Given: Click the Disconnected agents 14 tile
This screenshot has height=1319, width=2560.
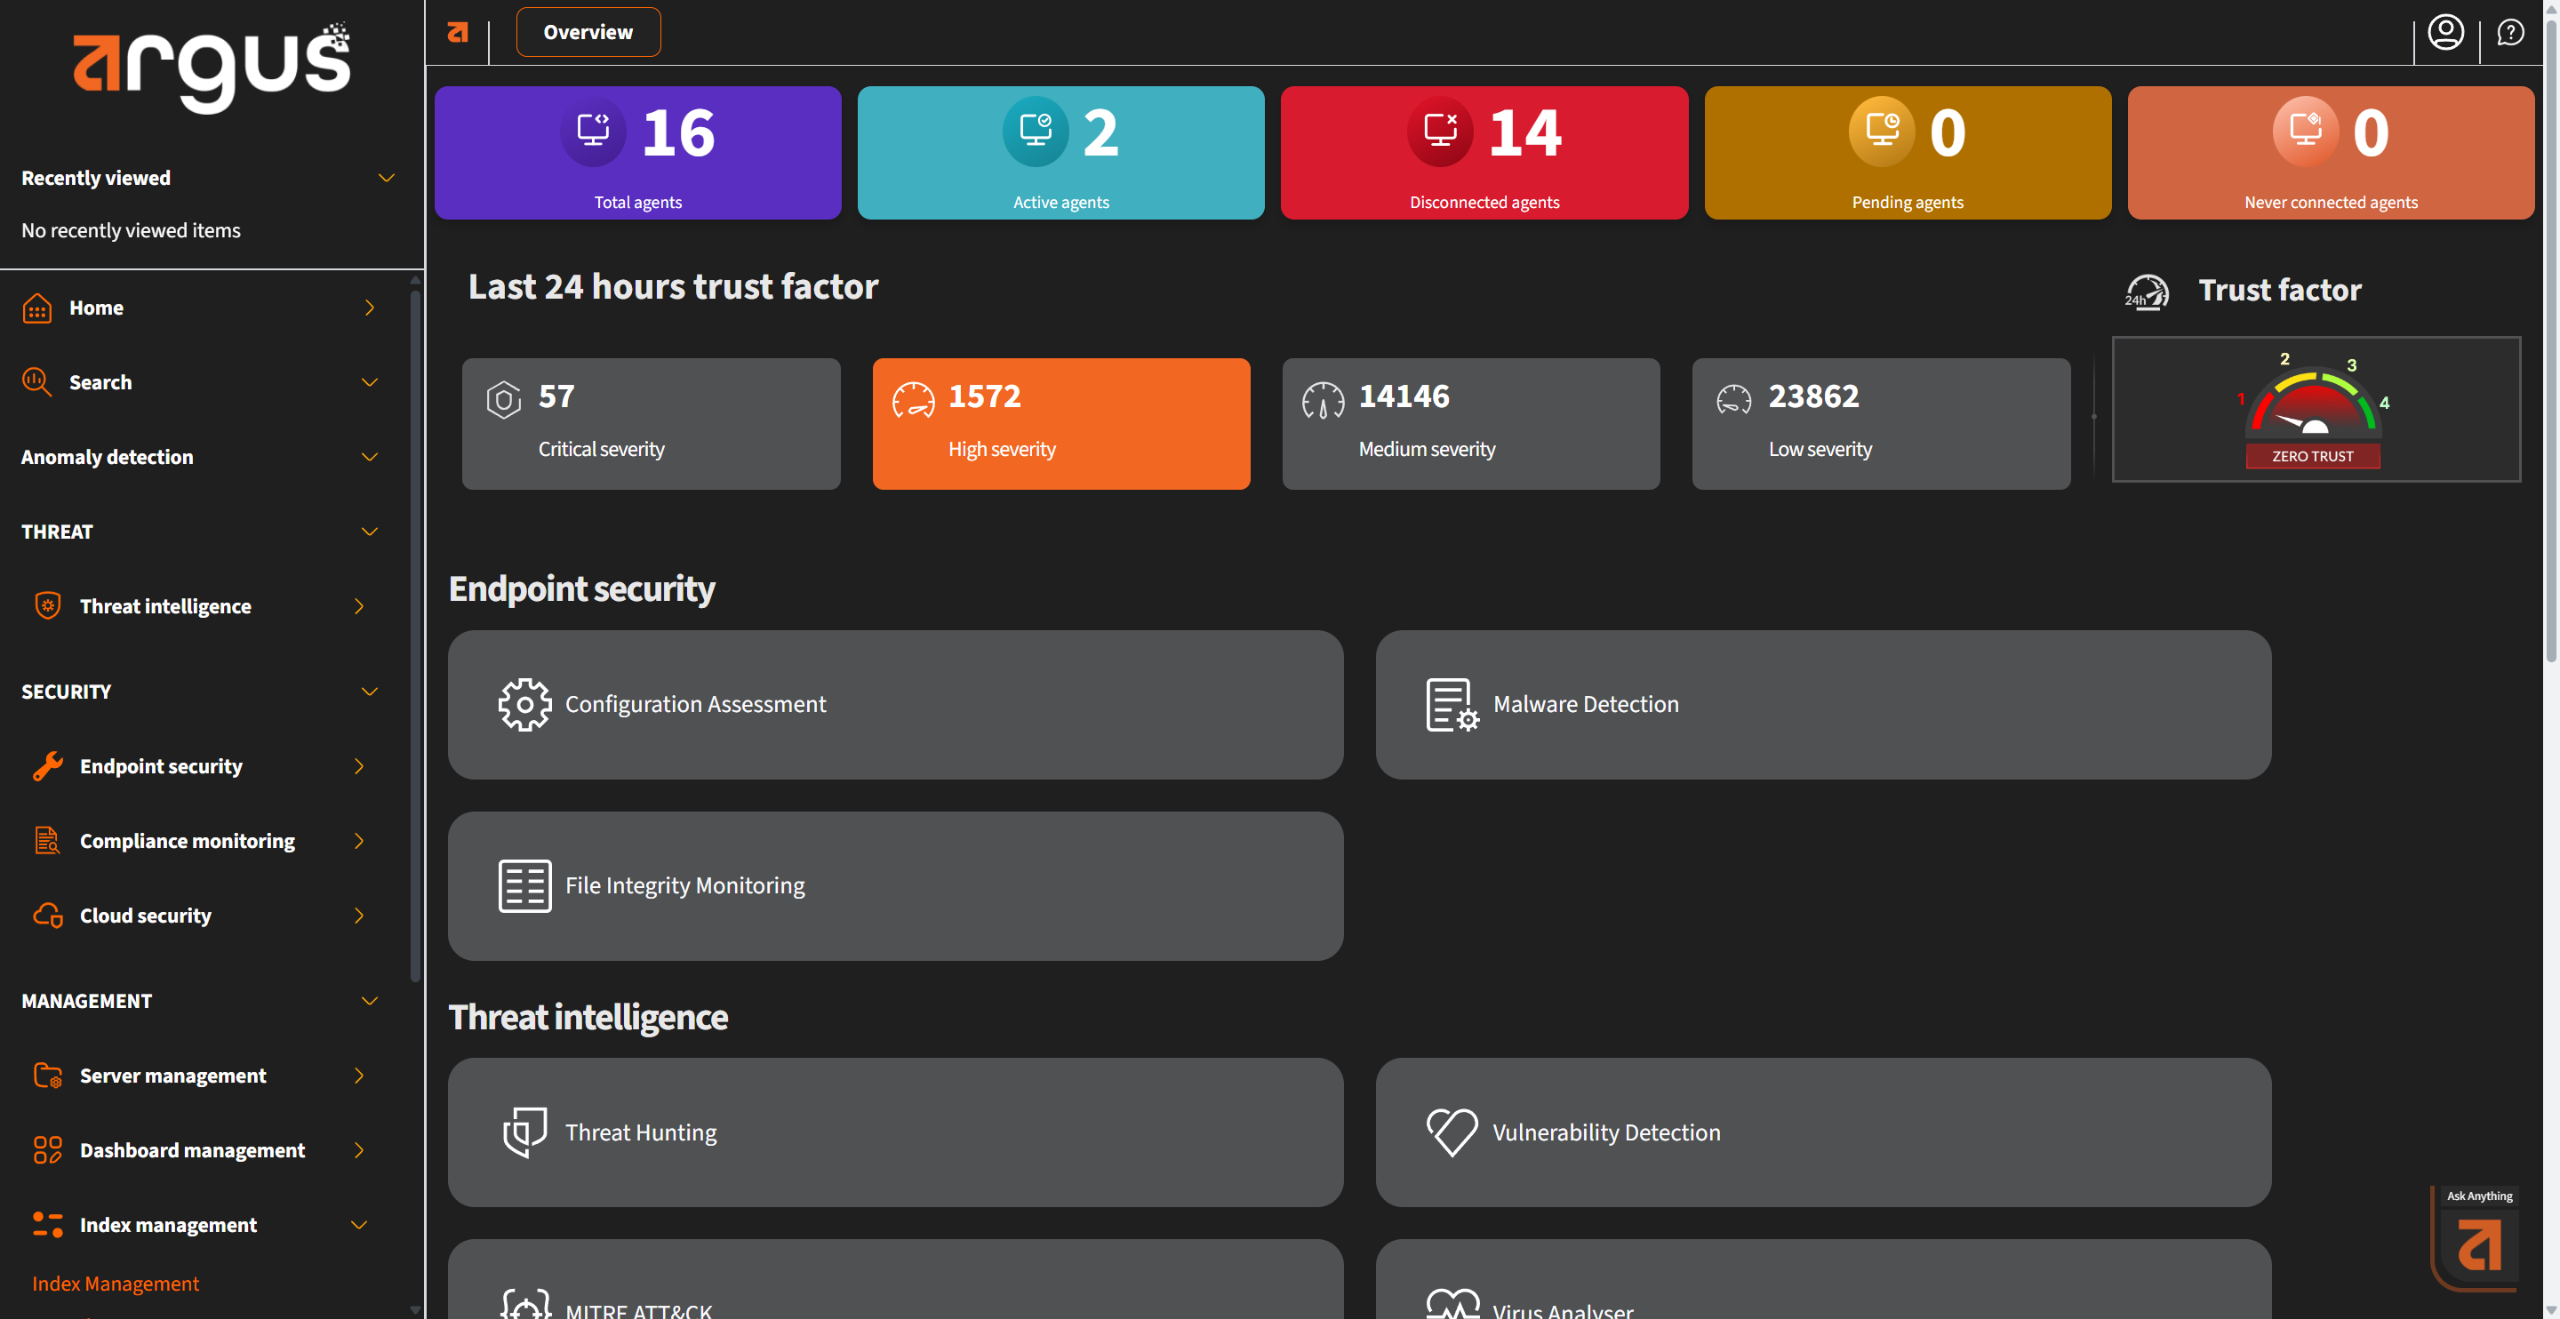Looking at the screenshot, I should tap(1484, 152).
